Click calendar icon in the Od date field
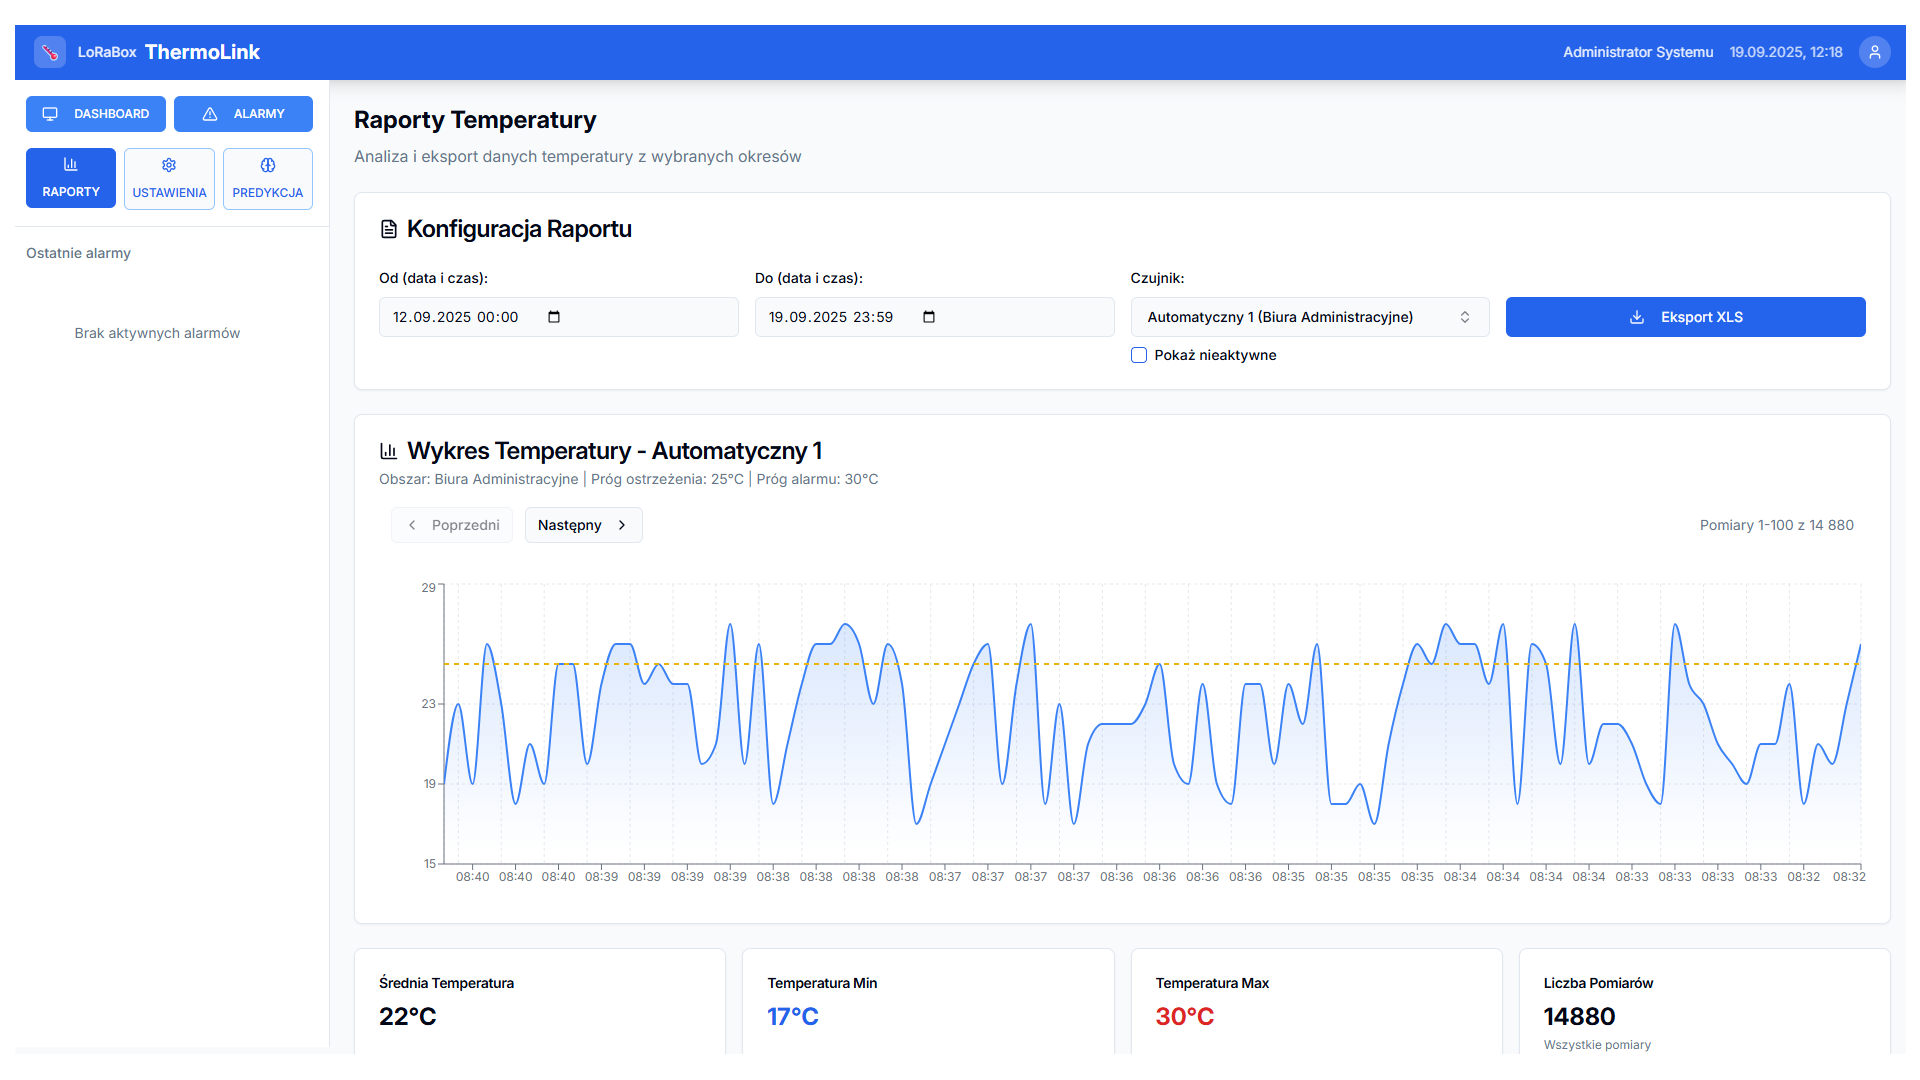1920x1080 pixels. (554, 317)
